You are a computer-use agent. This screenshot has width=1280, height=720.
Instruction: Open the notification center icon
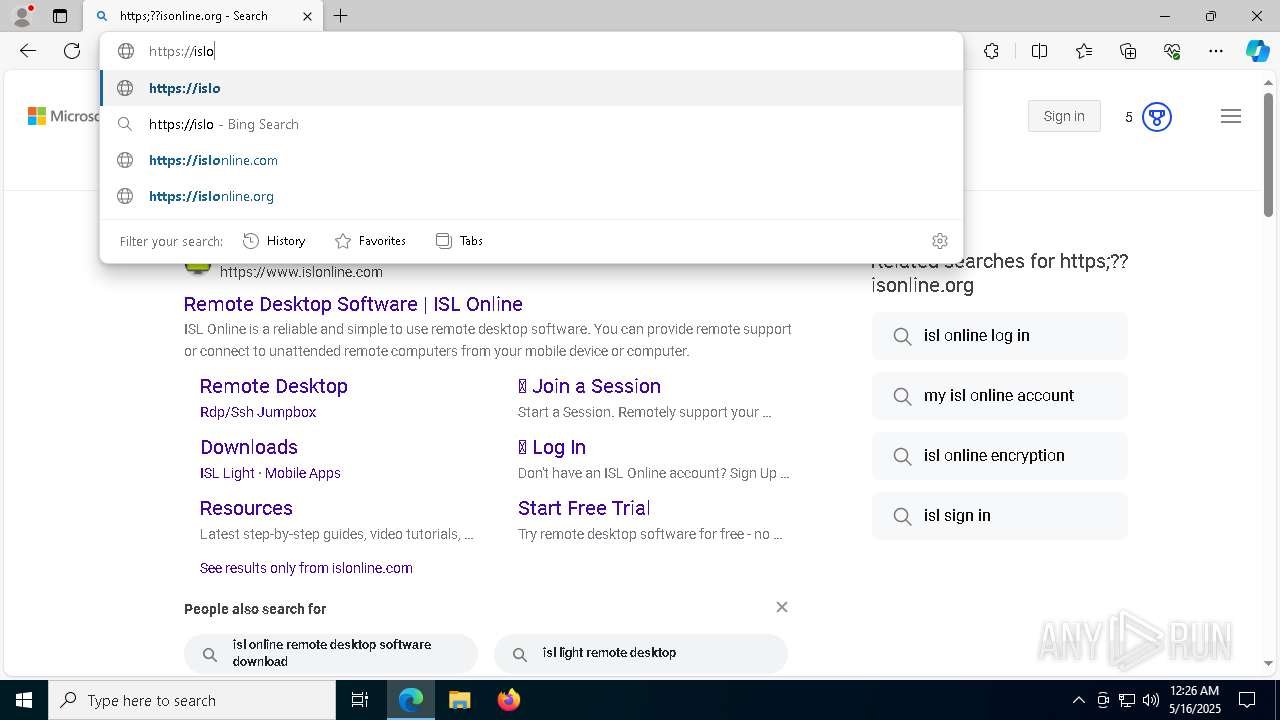pos(1247,700)
